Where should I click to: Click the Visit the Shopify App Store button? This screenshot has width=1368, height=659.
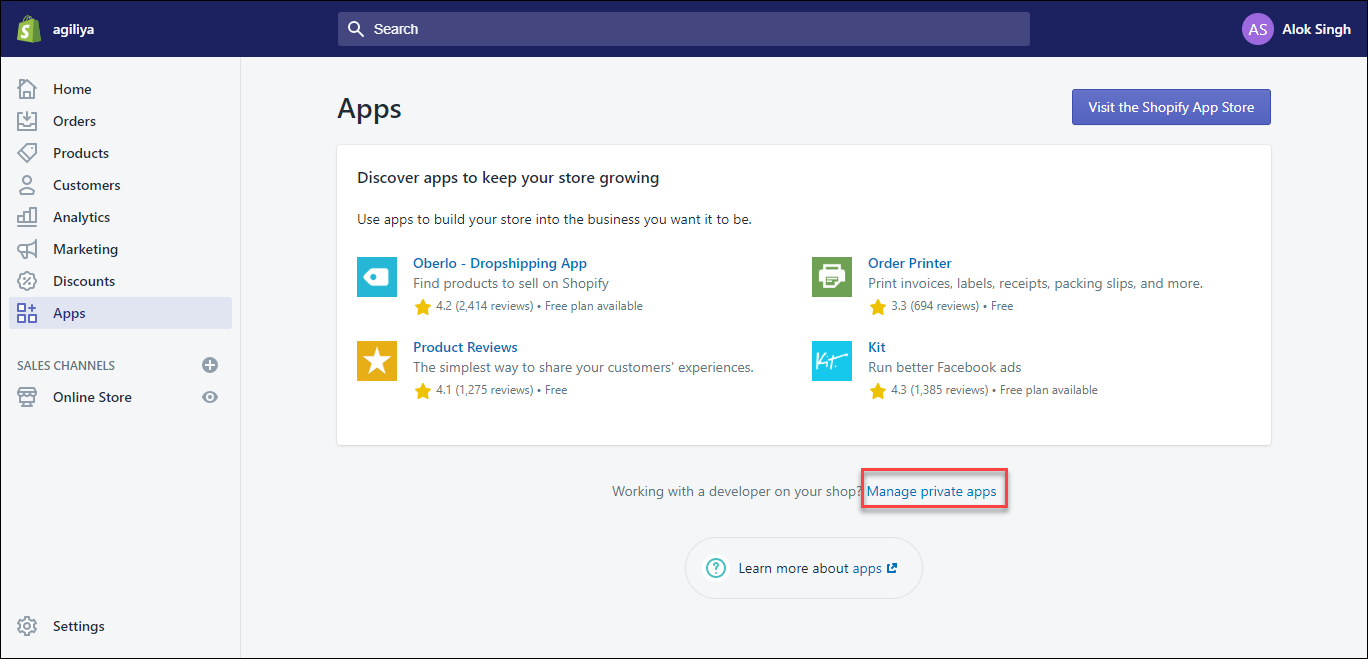coord(1170,107)
